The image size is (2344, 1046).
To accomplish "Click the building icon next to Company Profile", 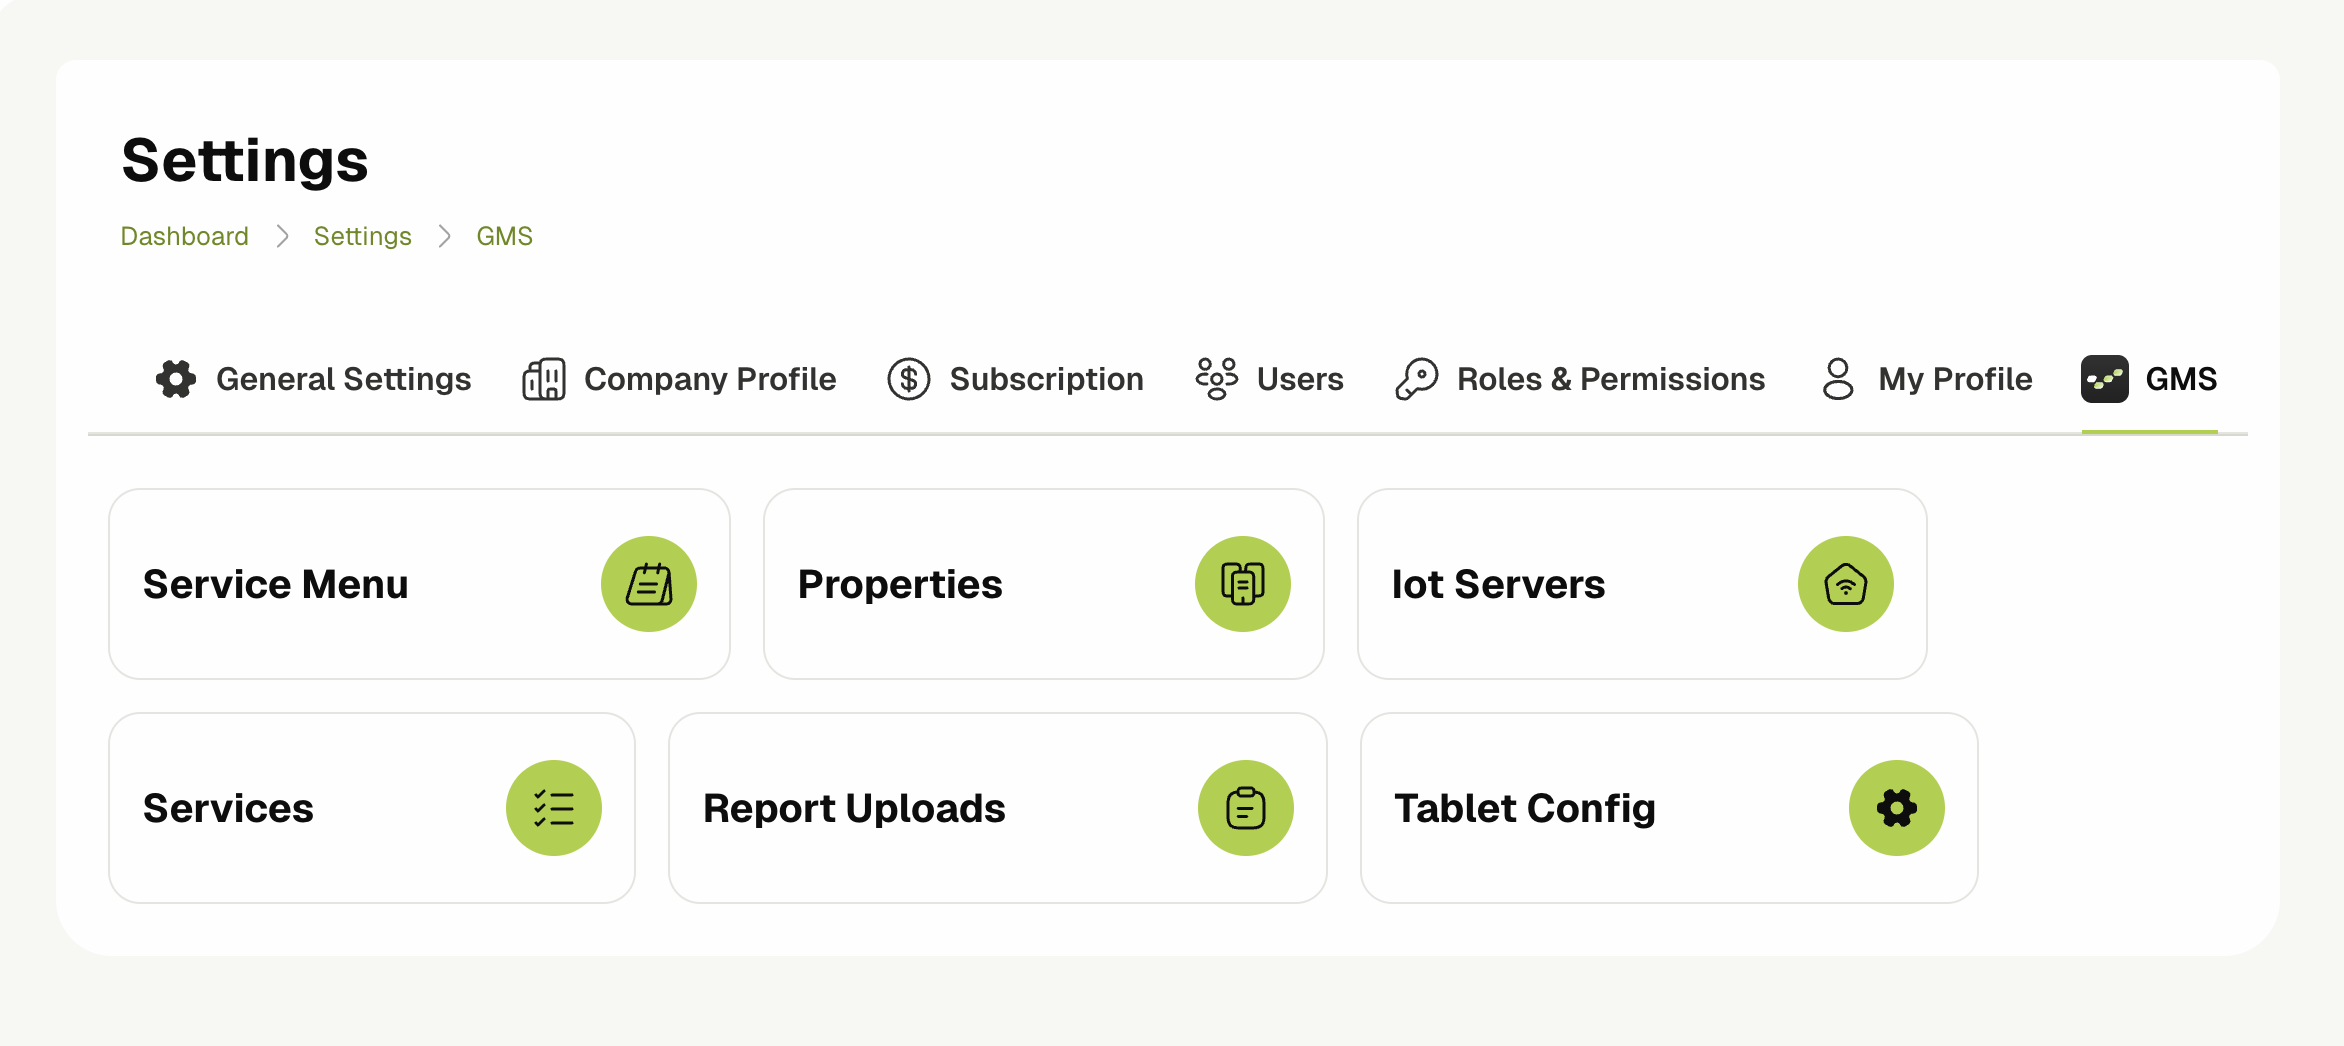I will (544, 379).
